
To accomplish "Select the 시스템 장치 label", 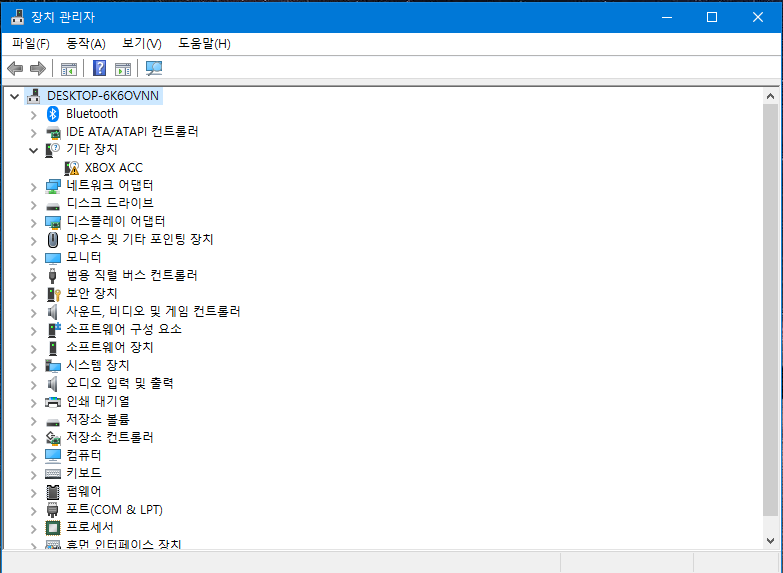I will coord(98,365).
